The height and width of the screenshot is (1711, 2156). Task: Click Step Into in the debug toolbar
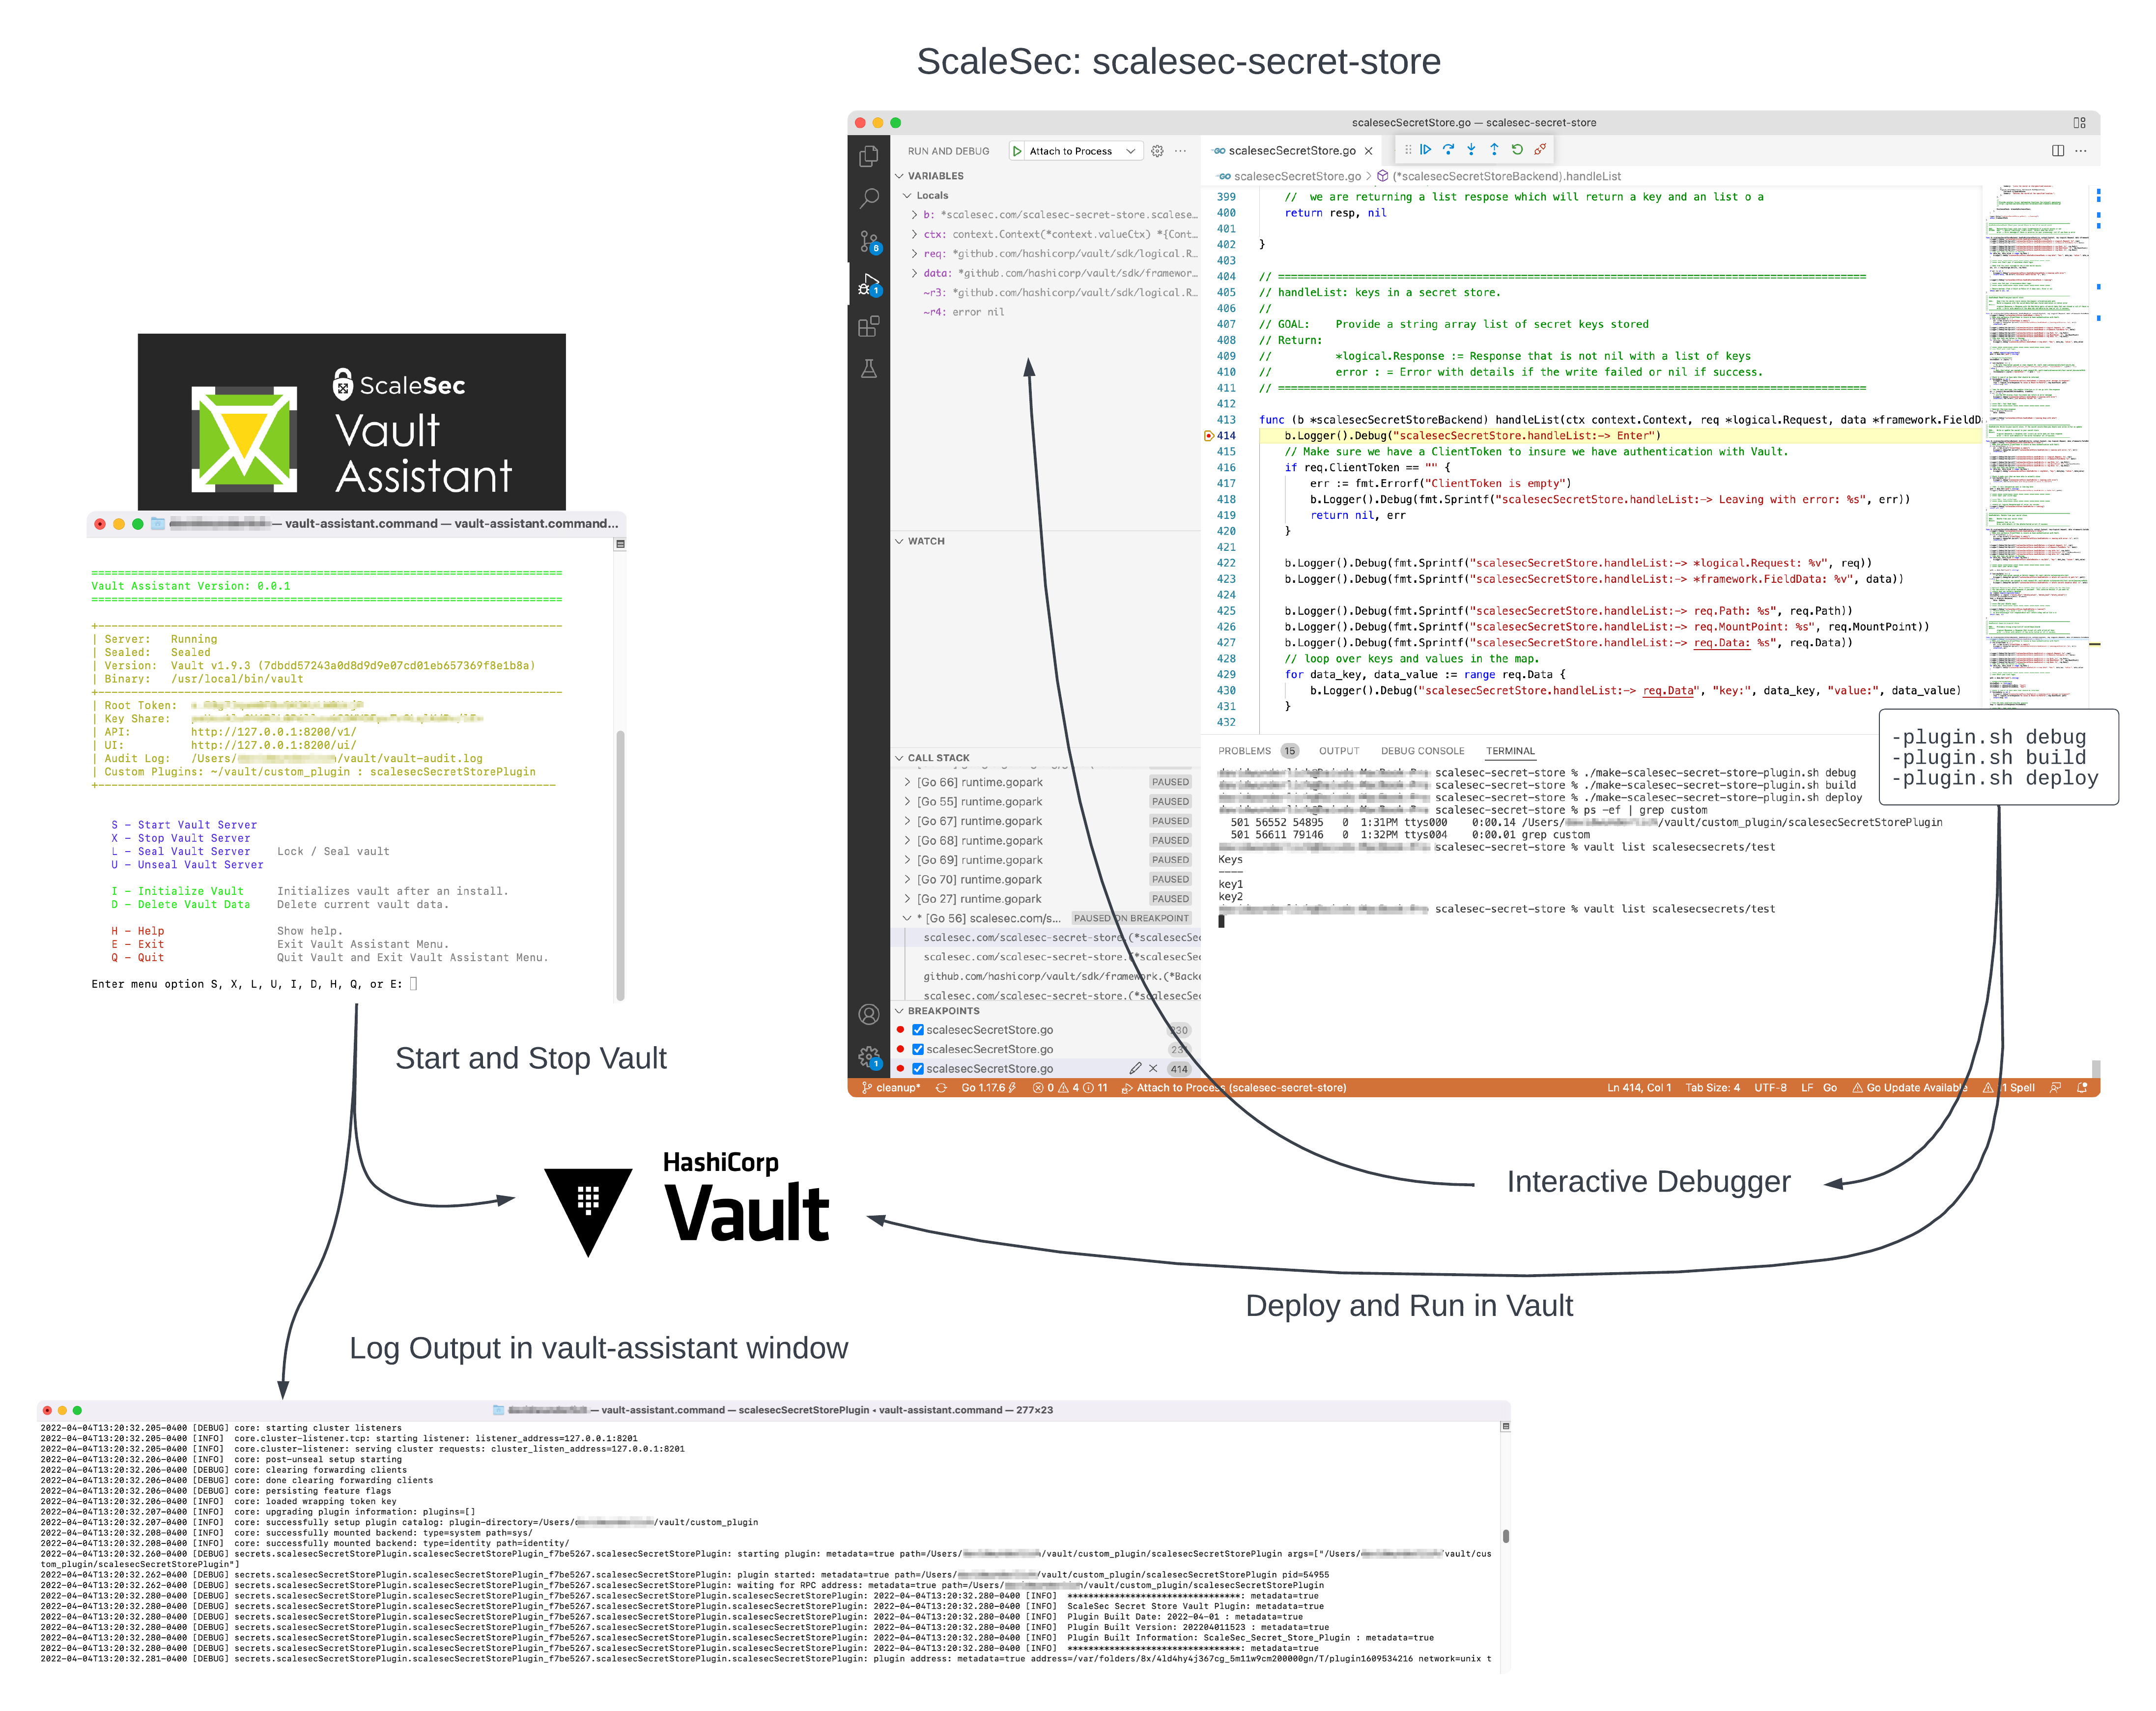click(1471, 150)
